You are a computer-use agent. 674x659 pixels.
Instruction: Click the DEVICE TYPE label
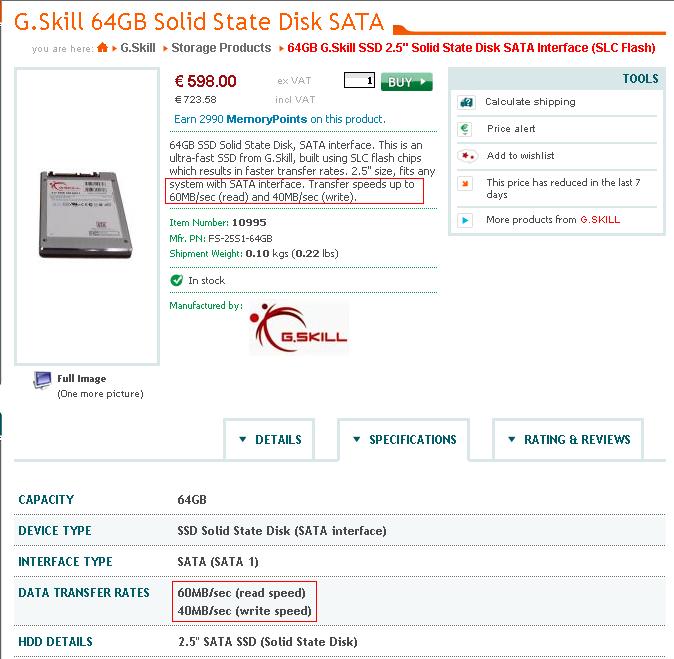(x=55, y=530)
